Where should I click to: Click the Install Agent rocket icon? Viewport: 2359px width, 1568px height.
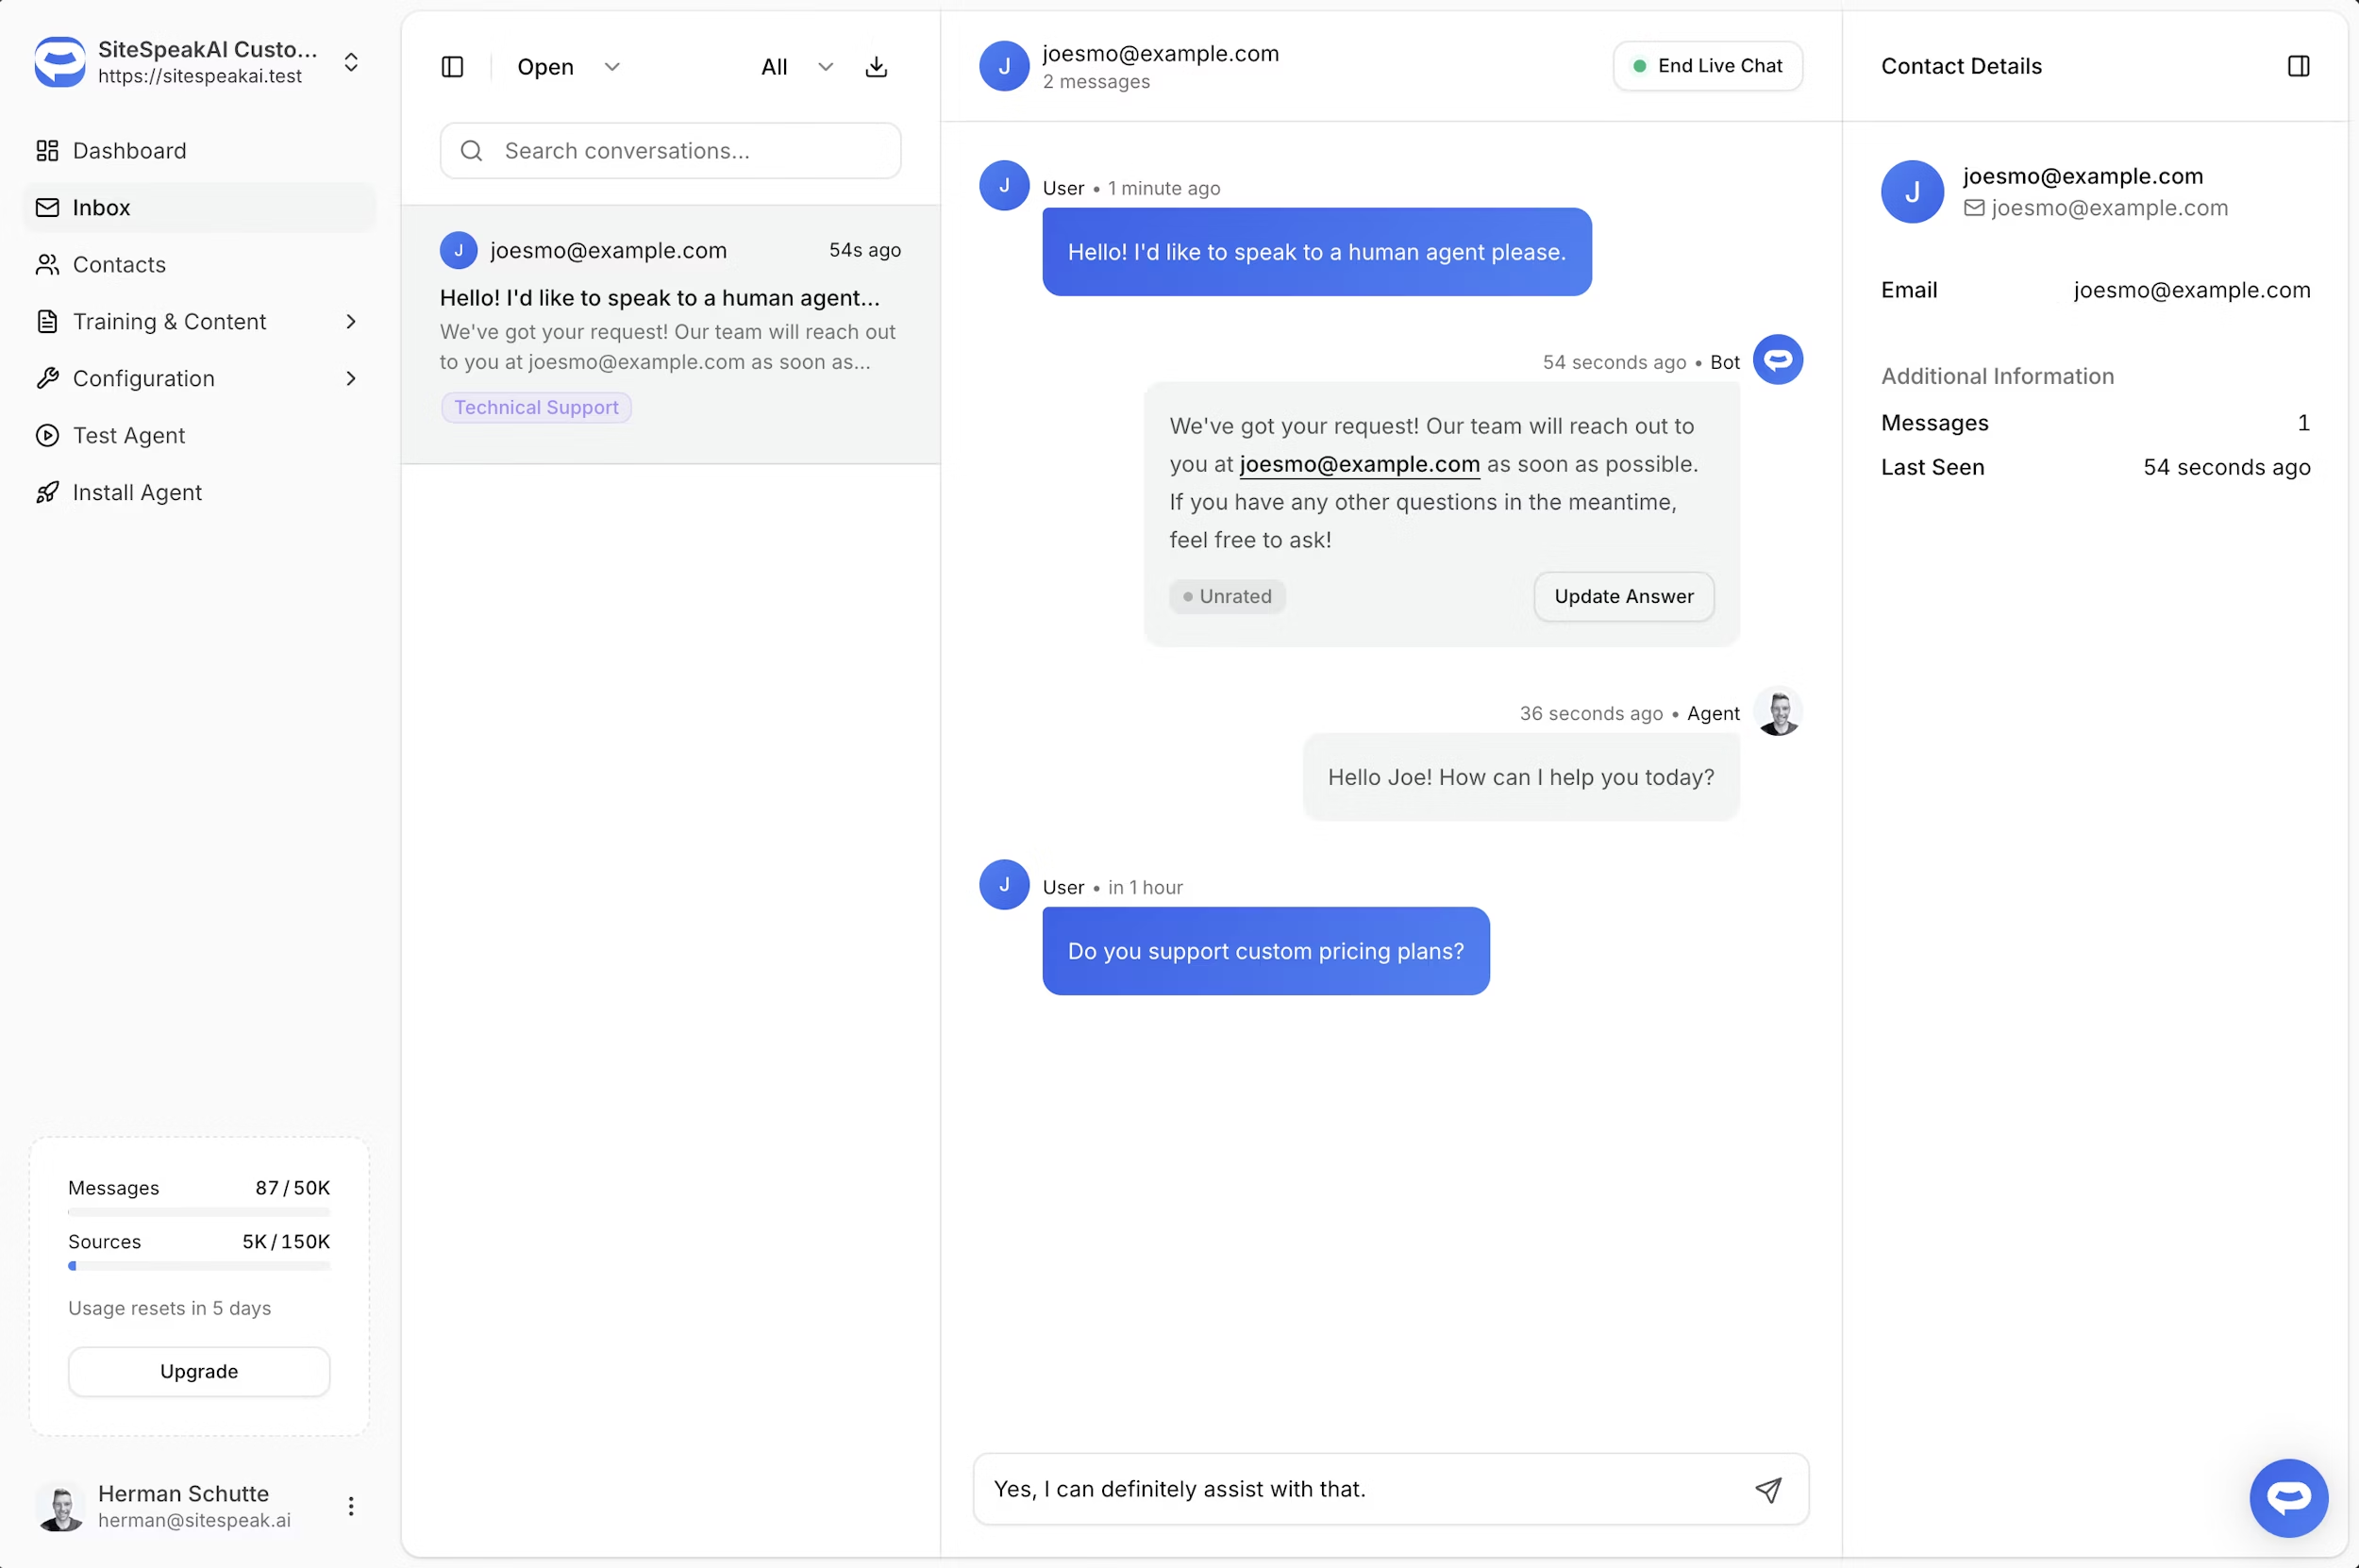point(47,492)
